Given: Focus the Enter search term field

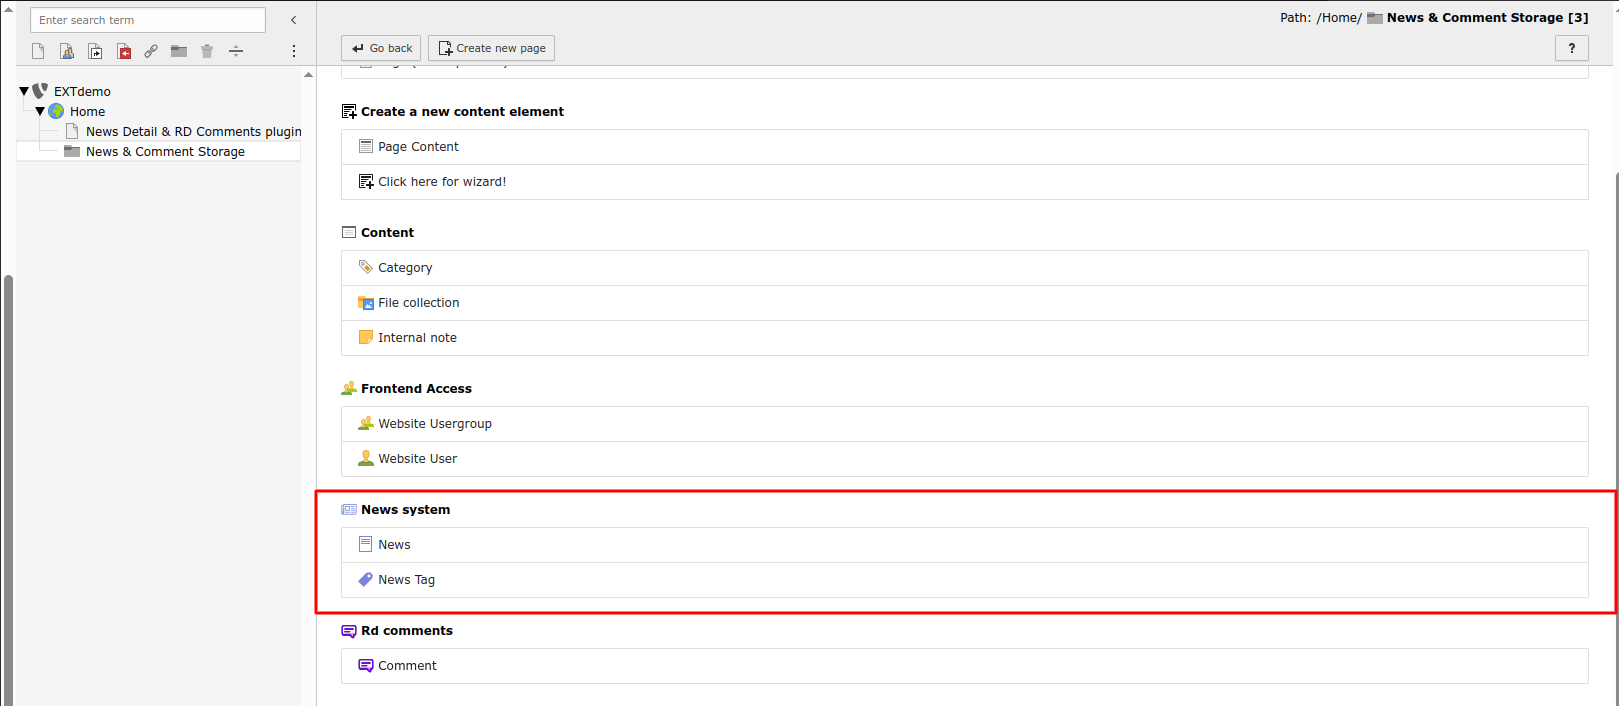Looking at the screenshot, I should [x=148, y=20].
